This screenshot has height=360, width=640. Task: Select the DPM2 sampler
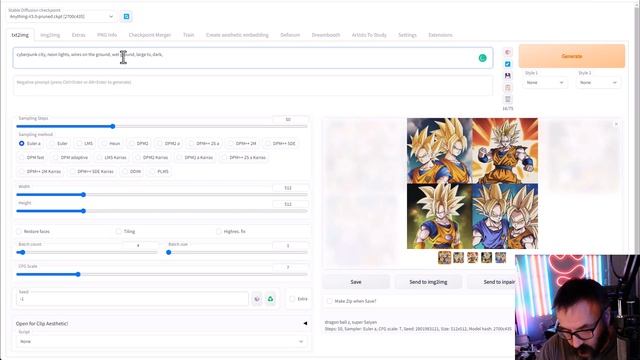pyautogui.click(x=138, y=144)
